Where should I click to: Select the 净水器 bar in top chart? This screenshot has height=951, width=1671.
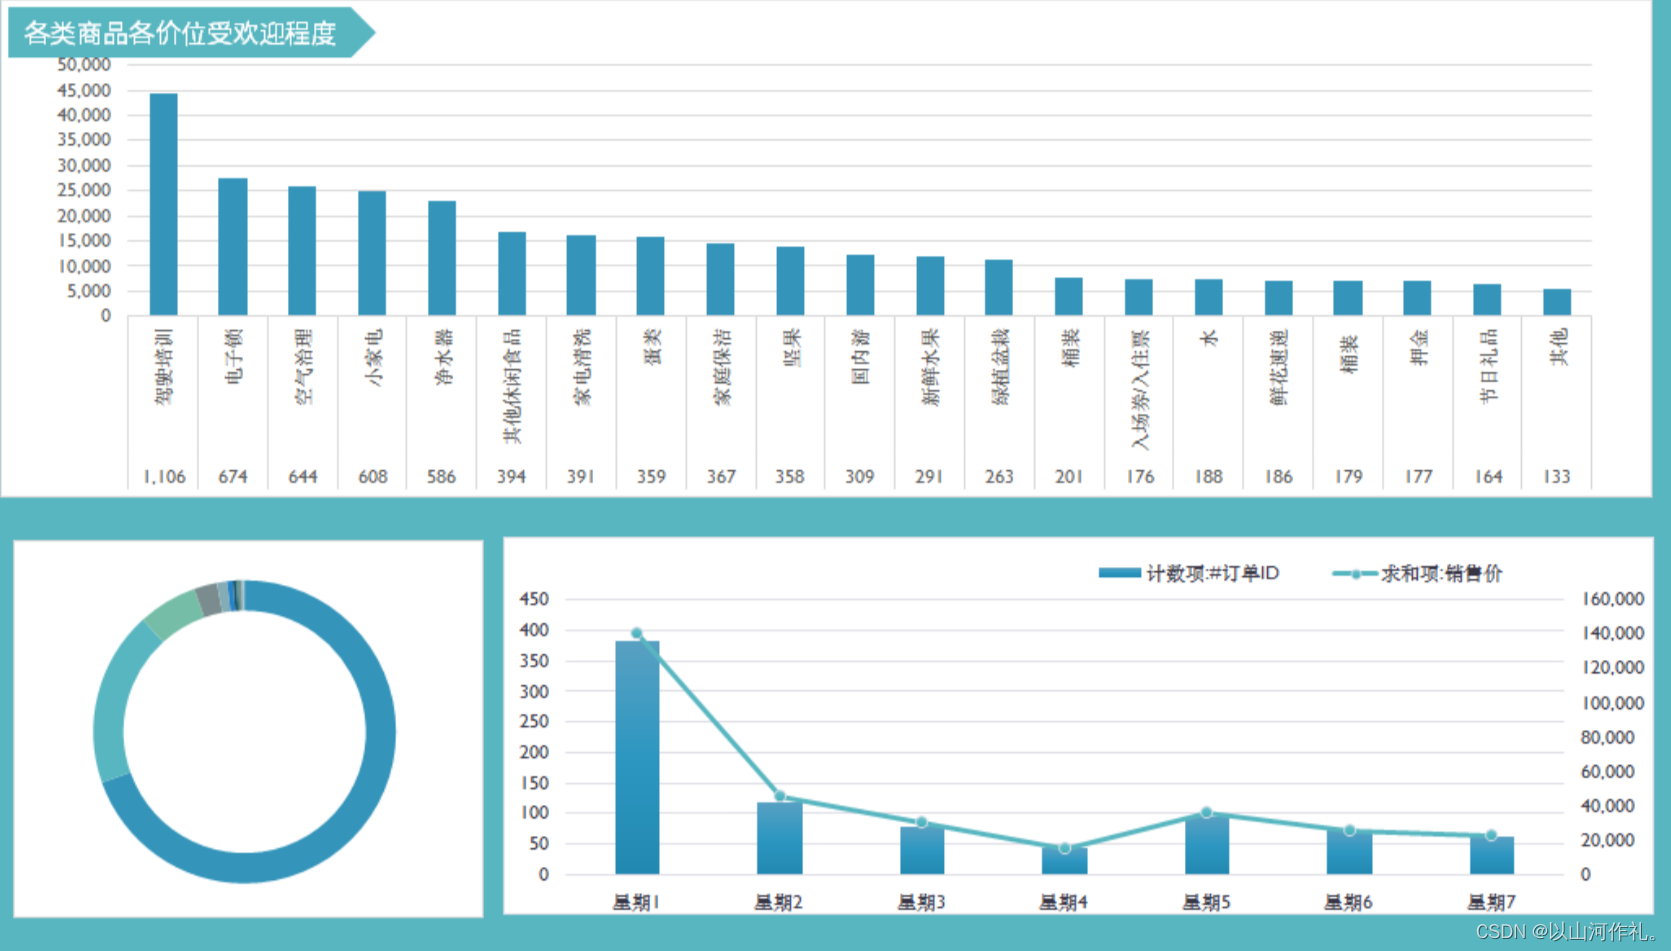click(x=442, y=259)
